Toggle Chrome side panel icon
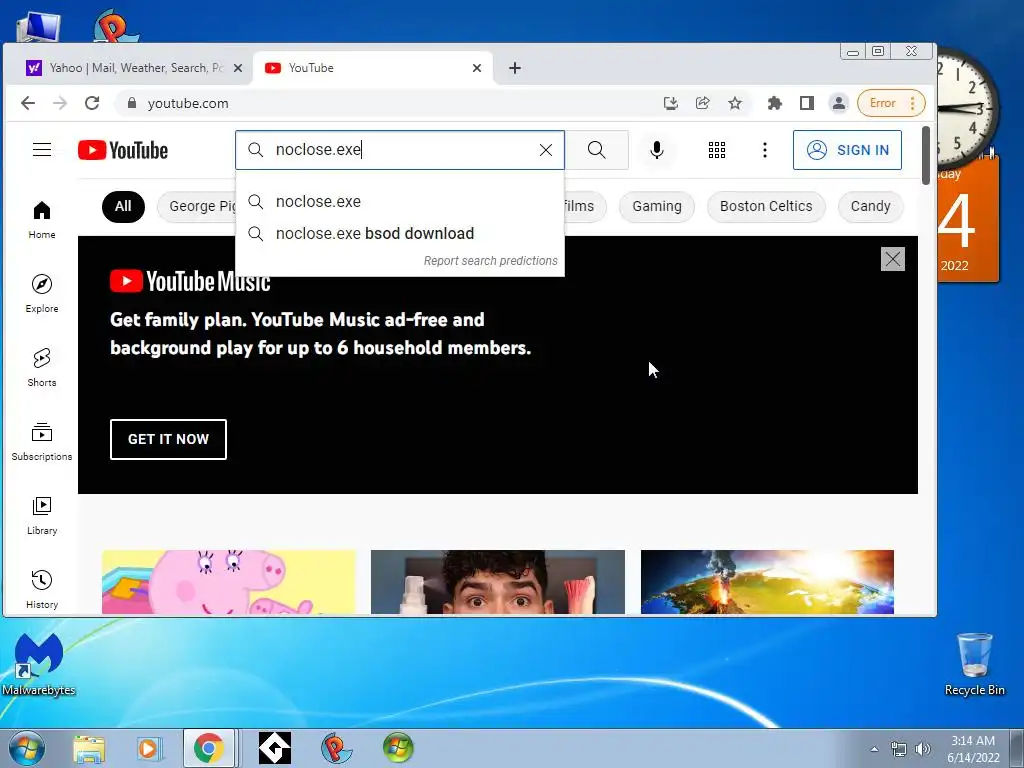 click(807, 103)
